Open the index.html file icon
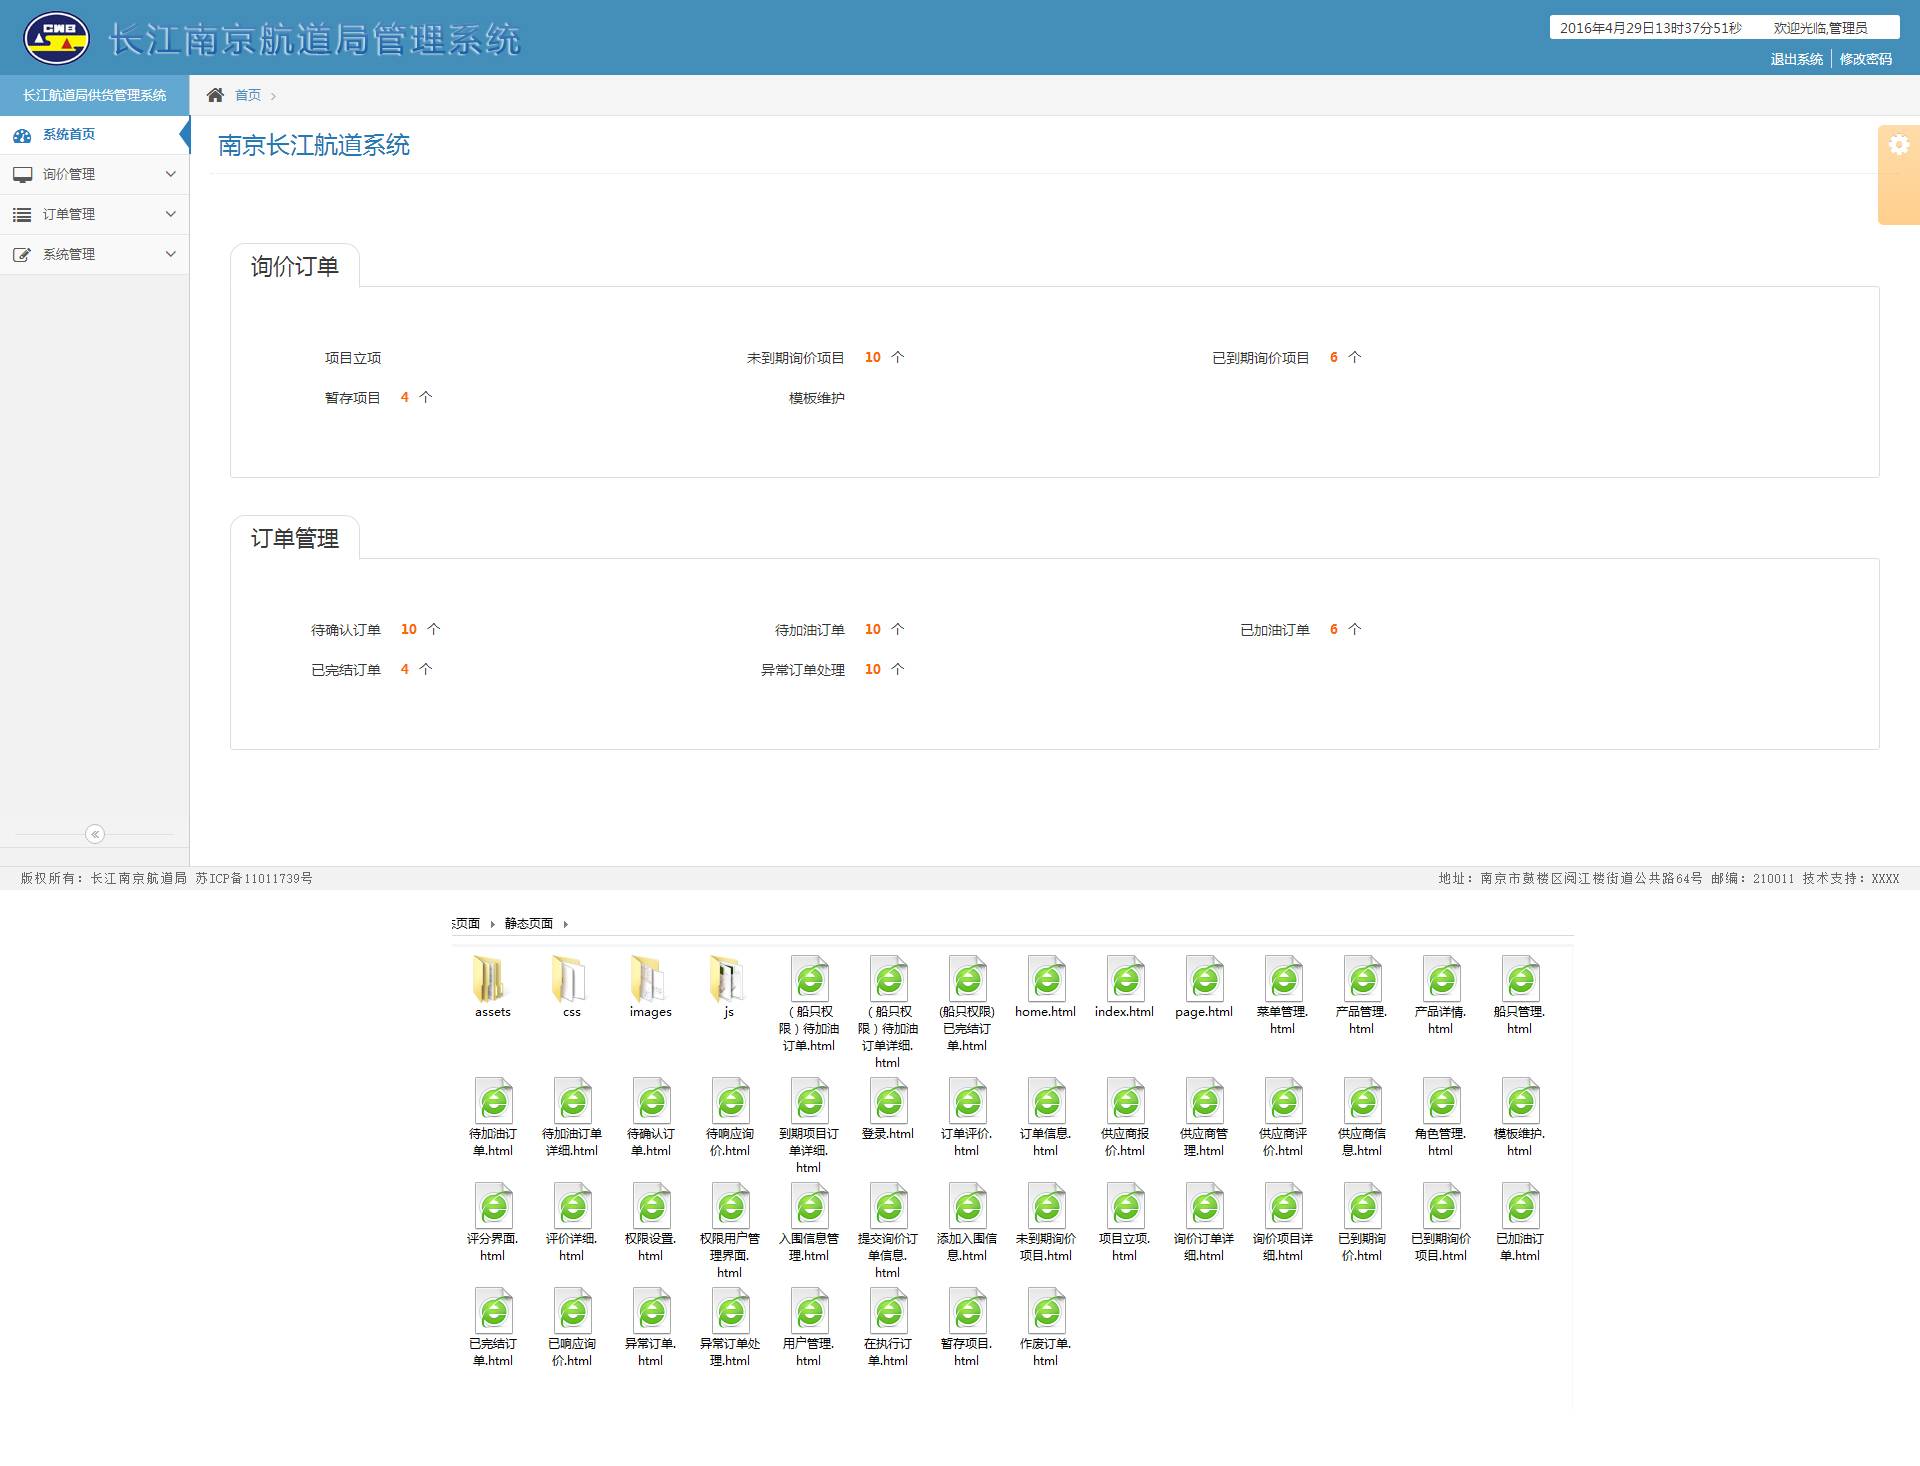Screen dimensions: 1920x1466 point(1124,980)
